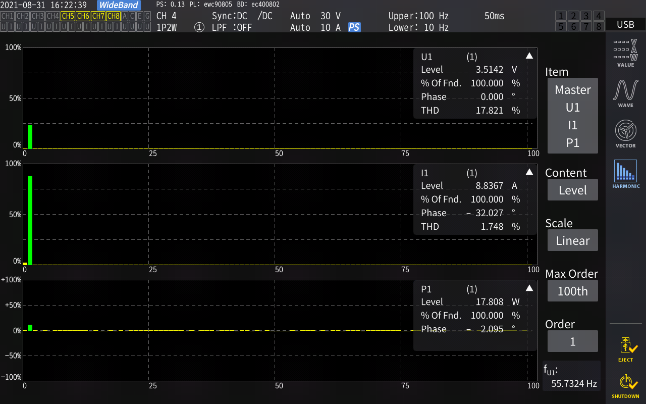Collapse the P1 info panel arrow
The image size is (646, 404).
coord(528,288)
